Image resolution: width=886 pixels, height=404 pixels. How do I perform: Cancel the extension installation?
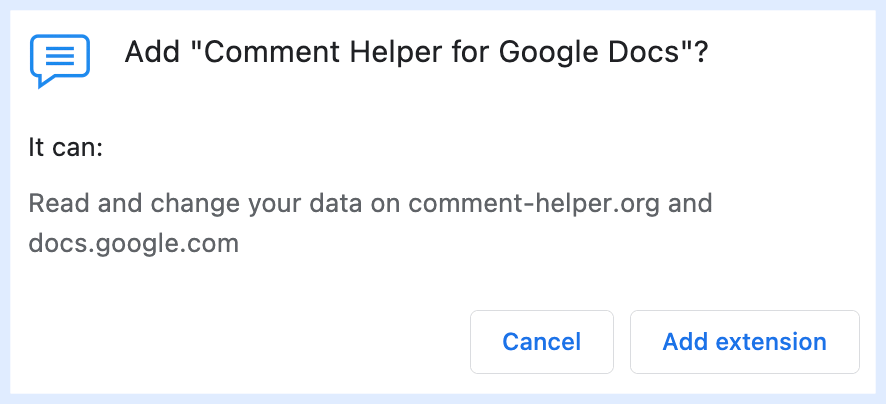[541, 342]
